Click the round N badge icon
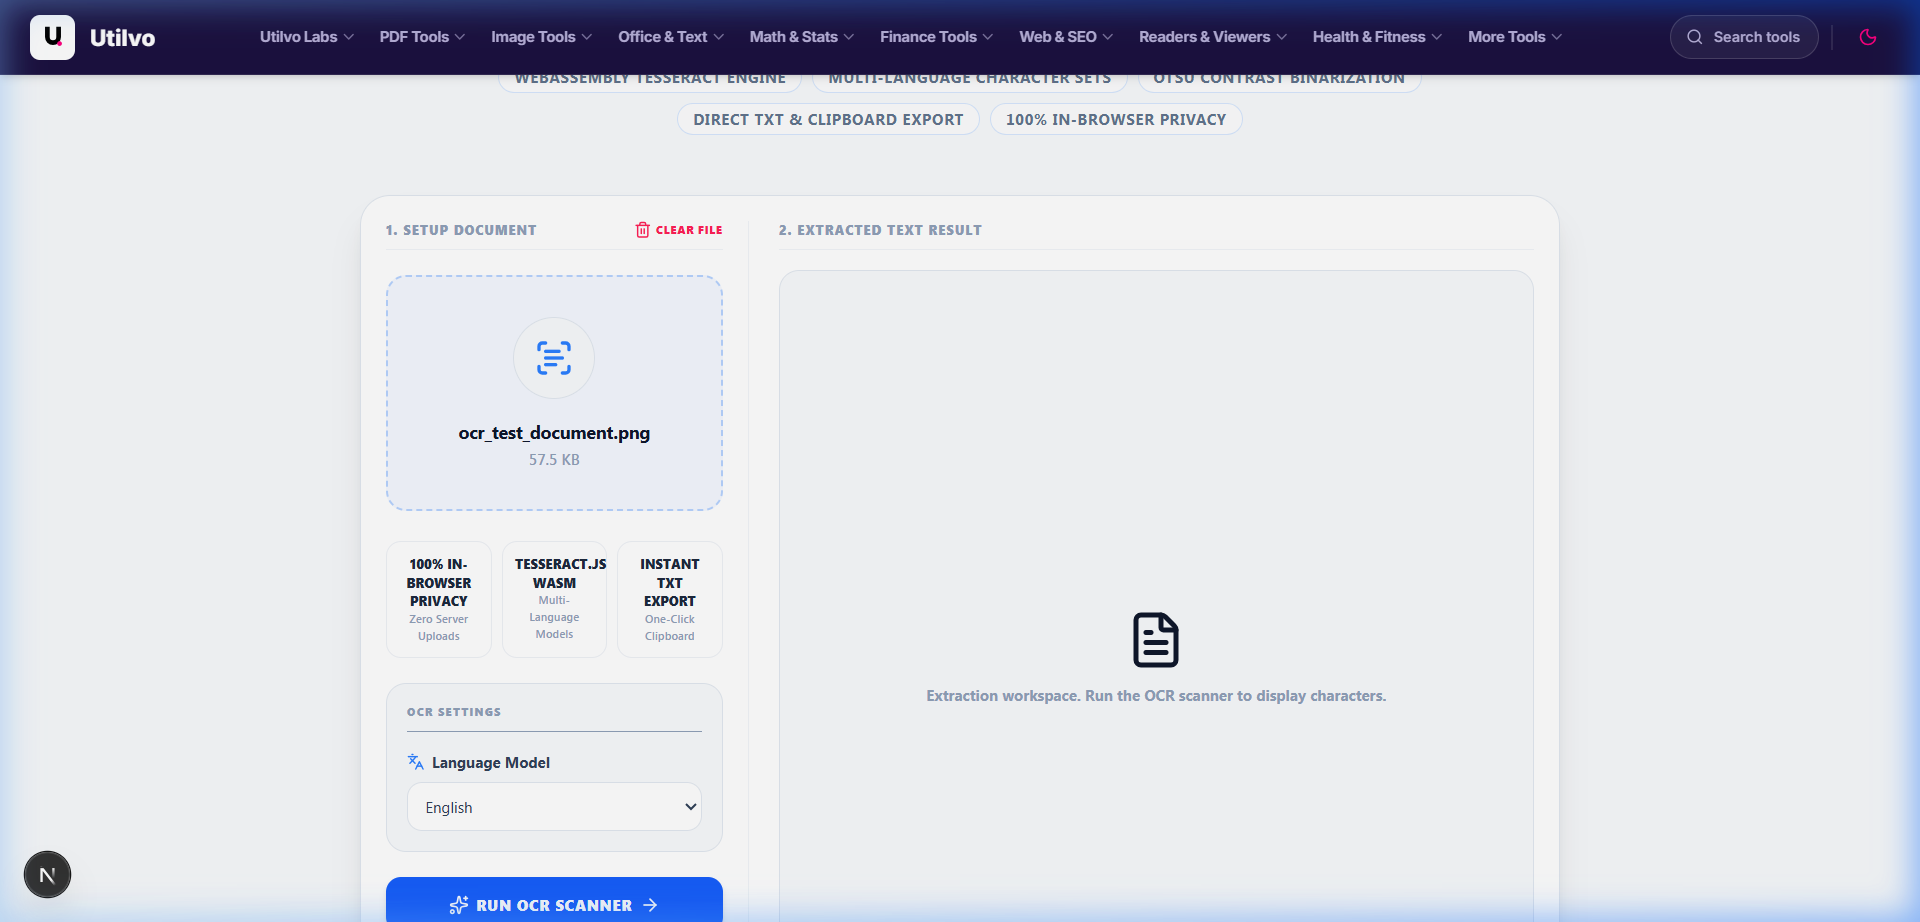The width and height of the screenshot is (1920, 922). coord(47,875)
